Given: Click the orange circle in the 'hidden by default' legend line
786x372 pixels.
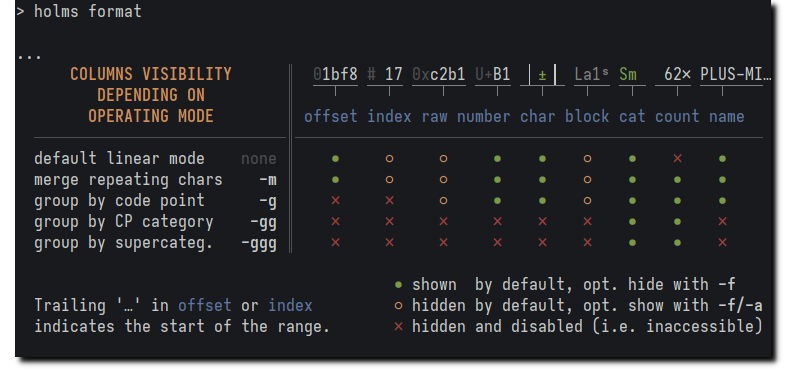Looking at the screenshot, I should point(399,306).
